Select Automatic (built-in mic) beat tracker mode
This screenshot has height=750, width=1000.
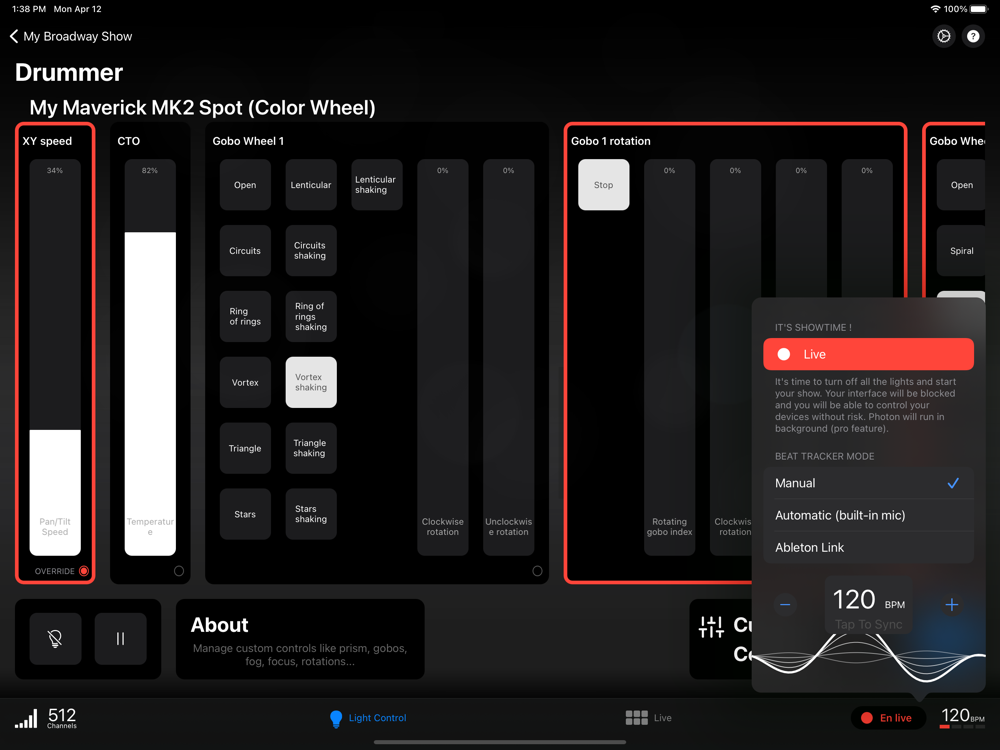(868, 515)
